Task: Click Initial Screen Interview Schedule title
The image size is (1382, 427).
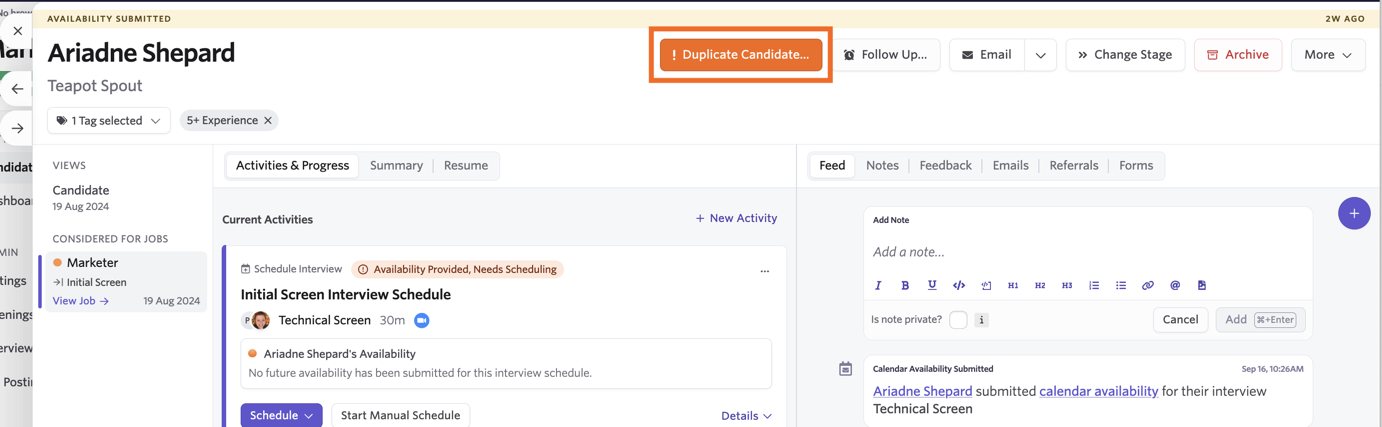Action: [x=346, y=295]
